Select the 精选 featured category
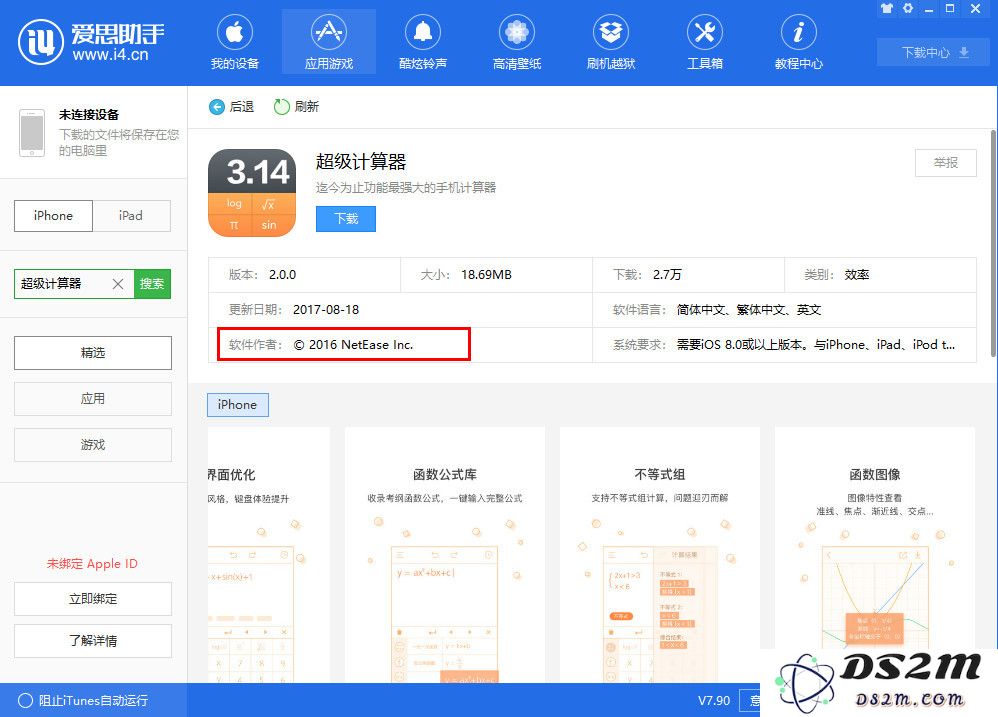The image size is (998, 717). tap(93, 352)
